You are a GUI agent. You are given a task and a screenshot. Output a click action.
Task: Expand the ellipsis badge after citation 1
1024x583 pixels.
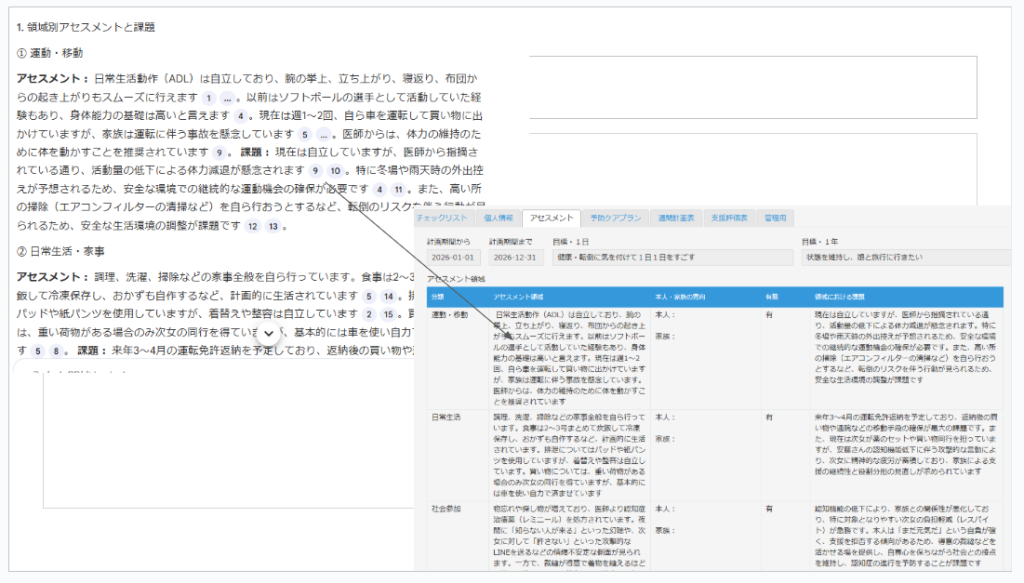(x=228, y=98)
